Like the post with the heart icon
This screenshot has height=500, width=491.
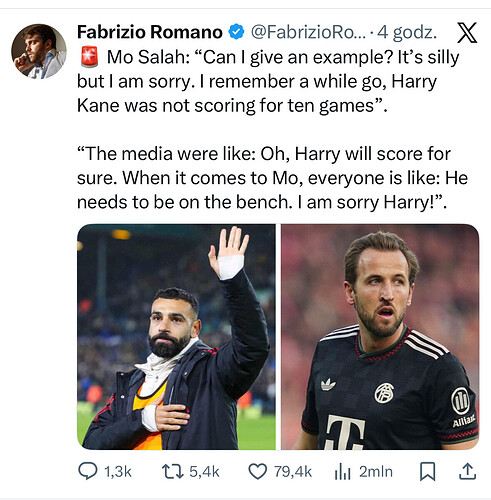click(x=258, y=472)
